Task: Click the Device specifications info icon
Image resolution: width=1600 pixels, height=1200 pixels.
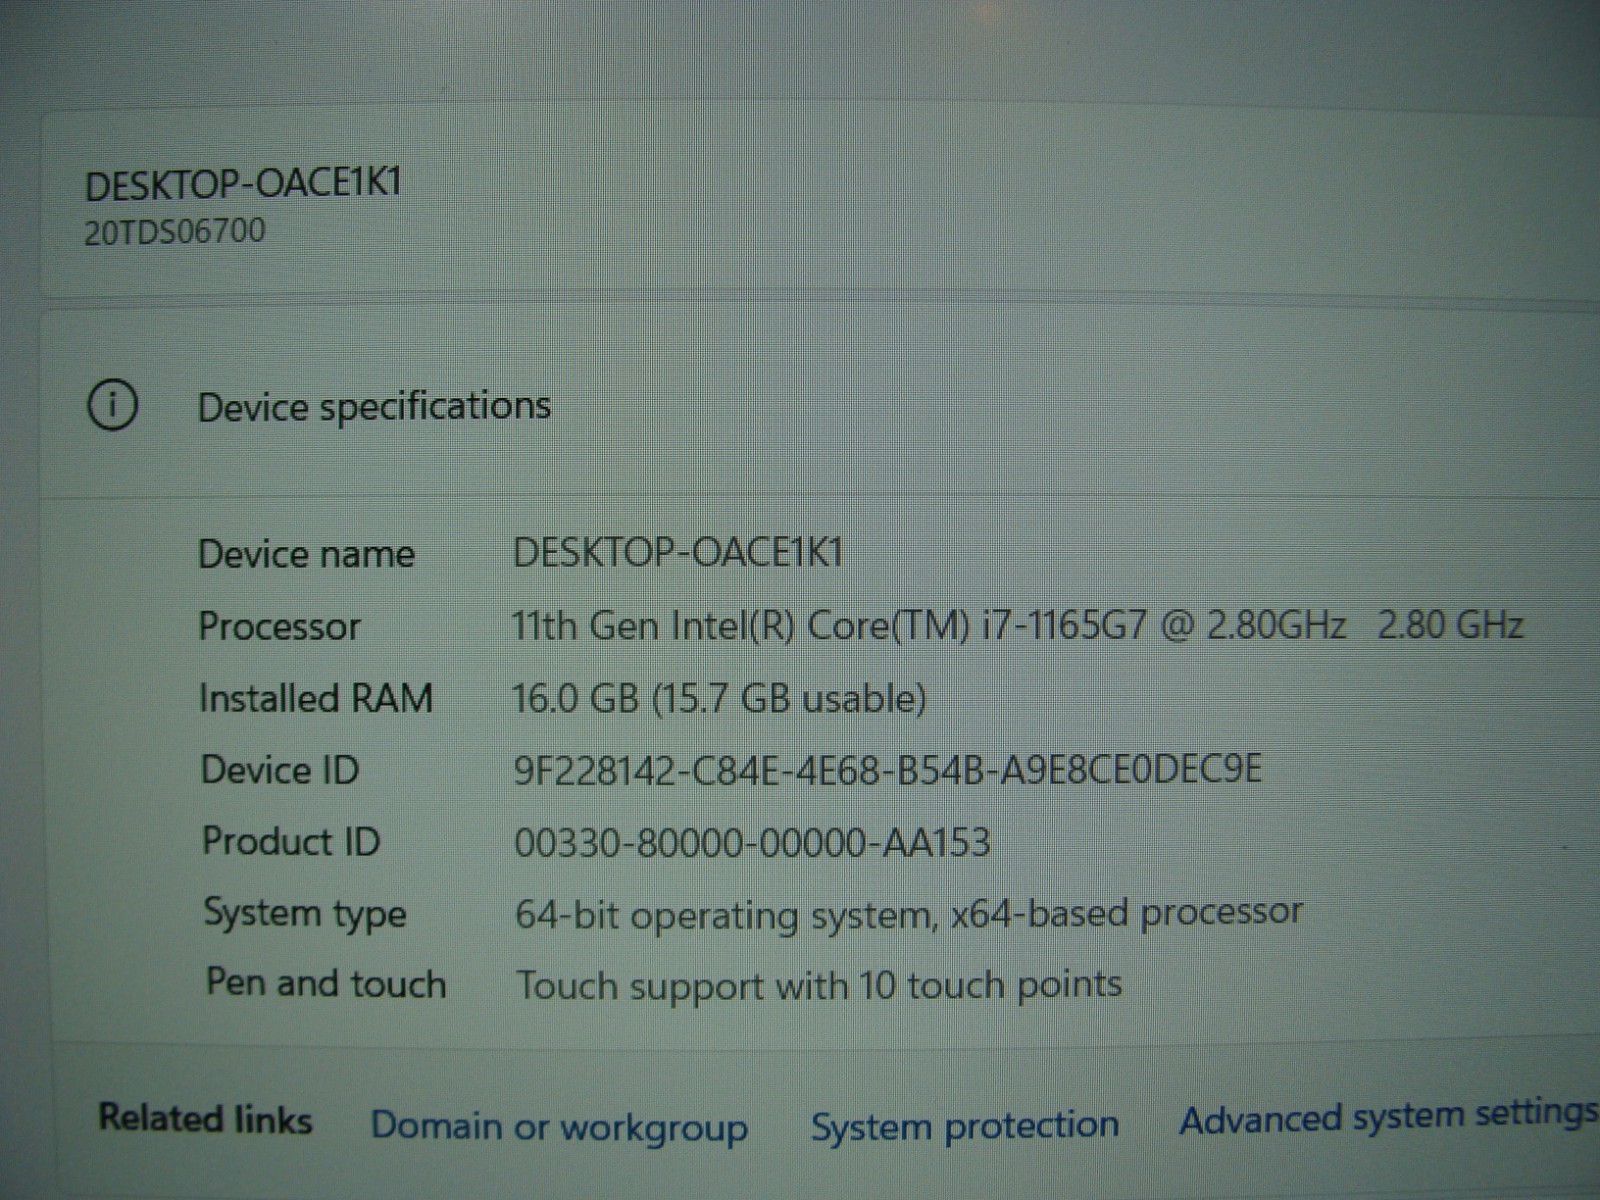Action: click(x=113, y=405)
